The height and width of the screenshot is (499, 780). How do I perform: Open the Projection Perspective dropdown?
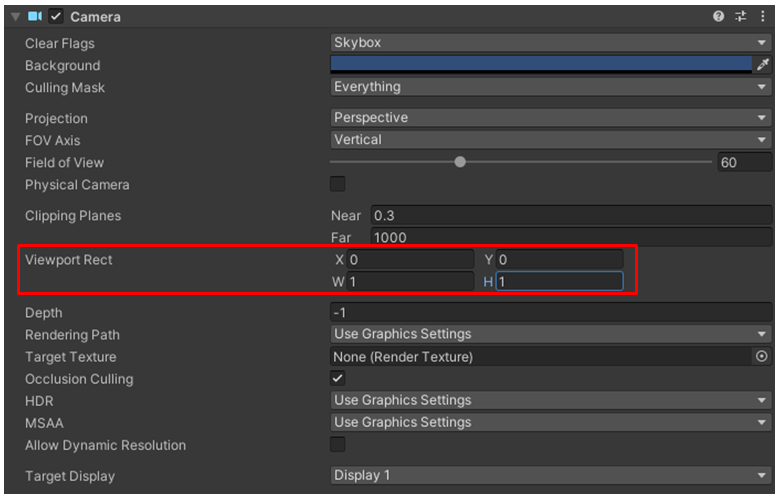click(x=551, y=118)
